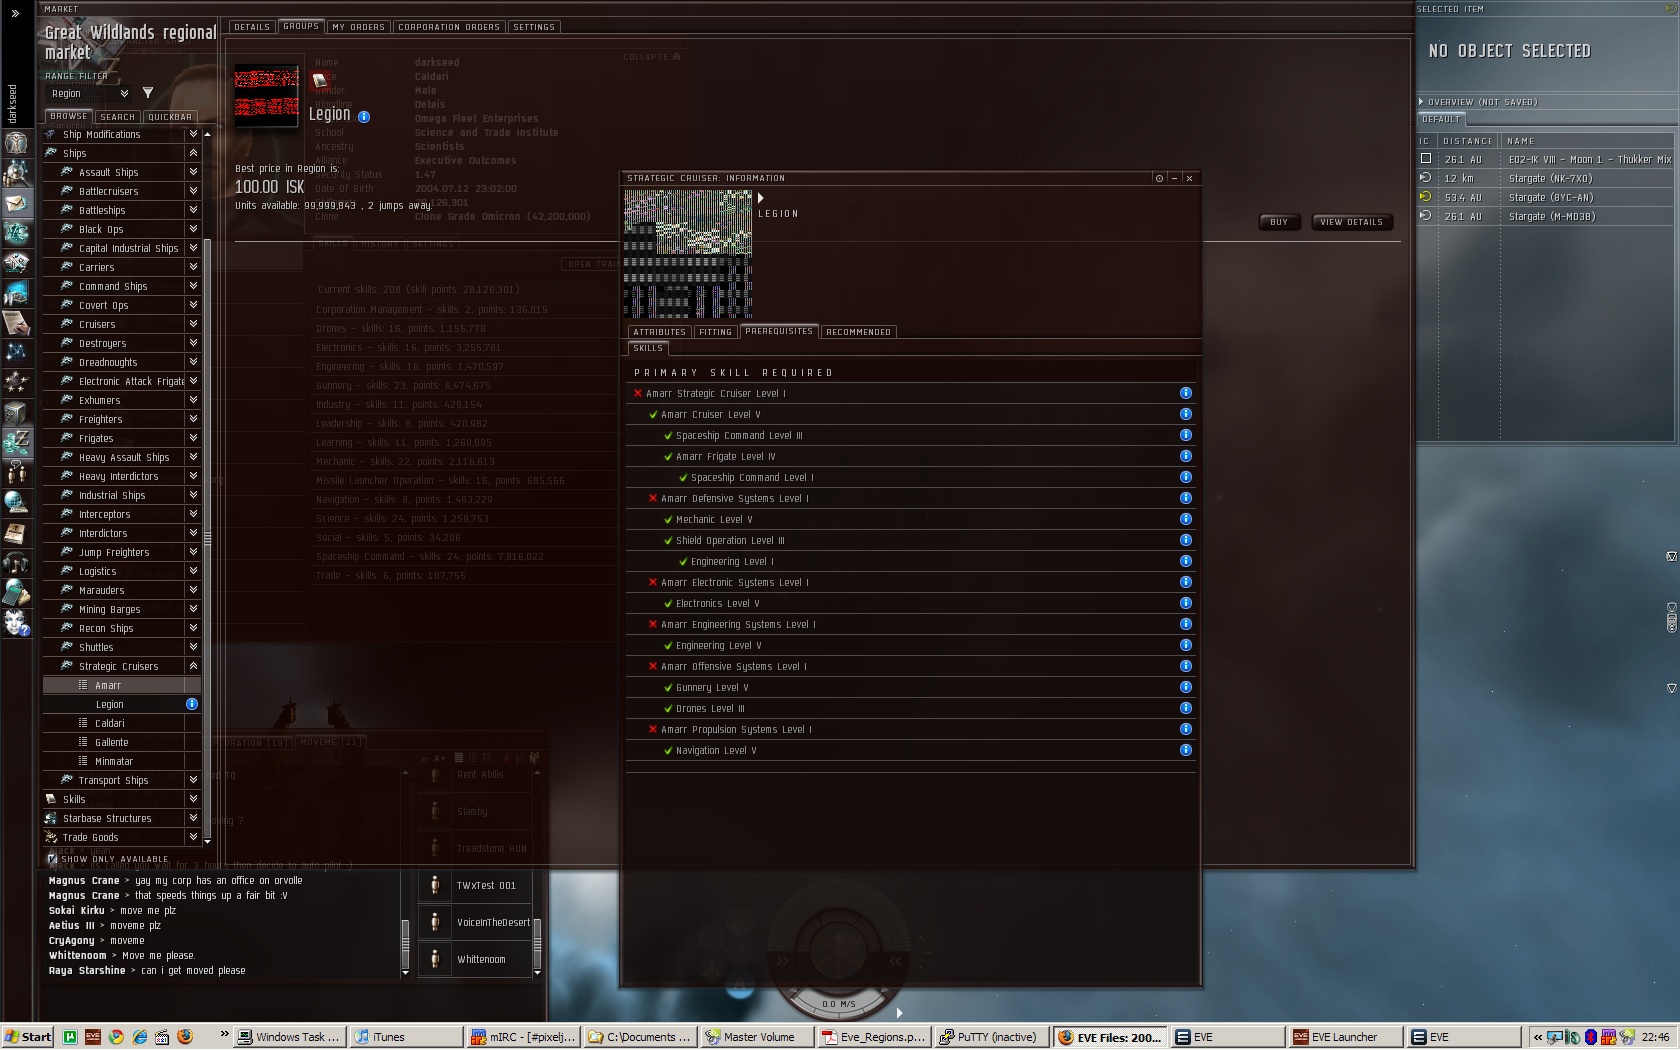The height and width of the screenshot is (1050, 1680).
Task: Click Collapse on the character panel
Action: coord(651,57)
